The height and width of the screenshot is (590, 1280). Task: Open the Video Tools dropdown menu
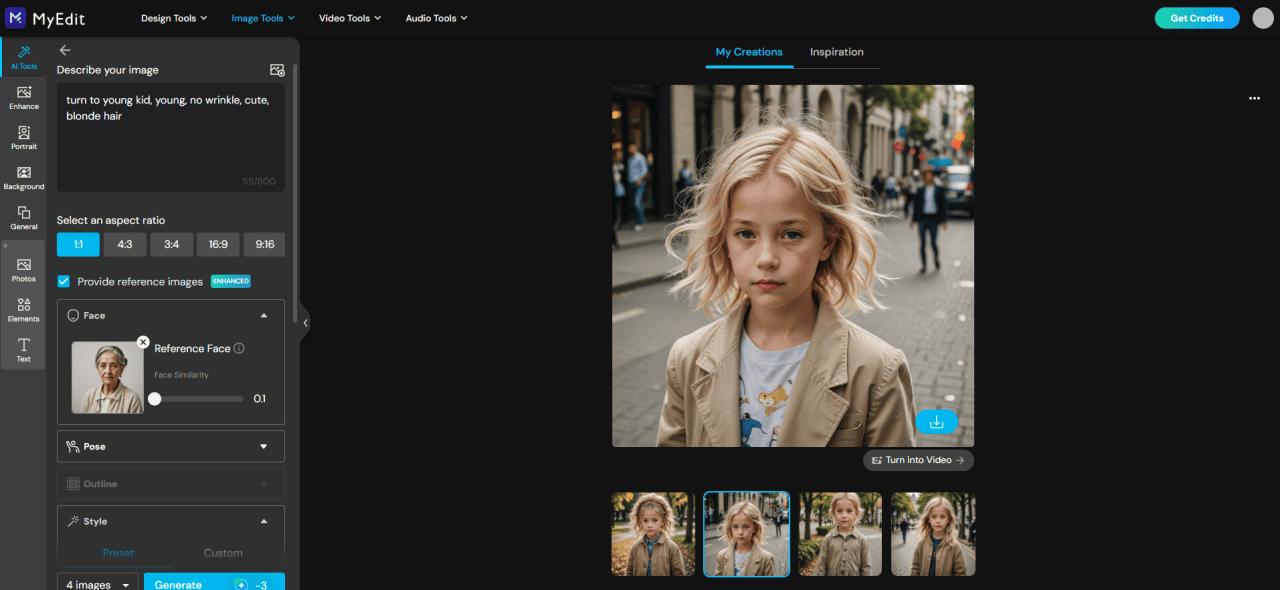[x=351, y=18]
